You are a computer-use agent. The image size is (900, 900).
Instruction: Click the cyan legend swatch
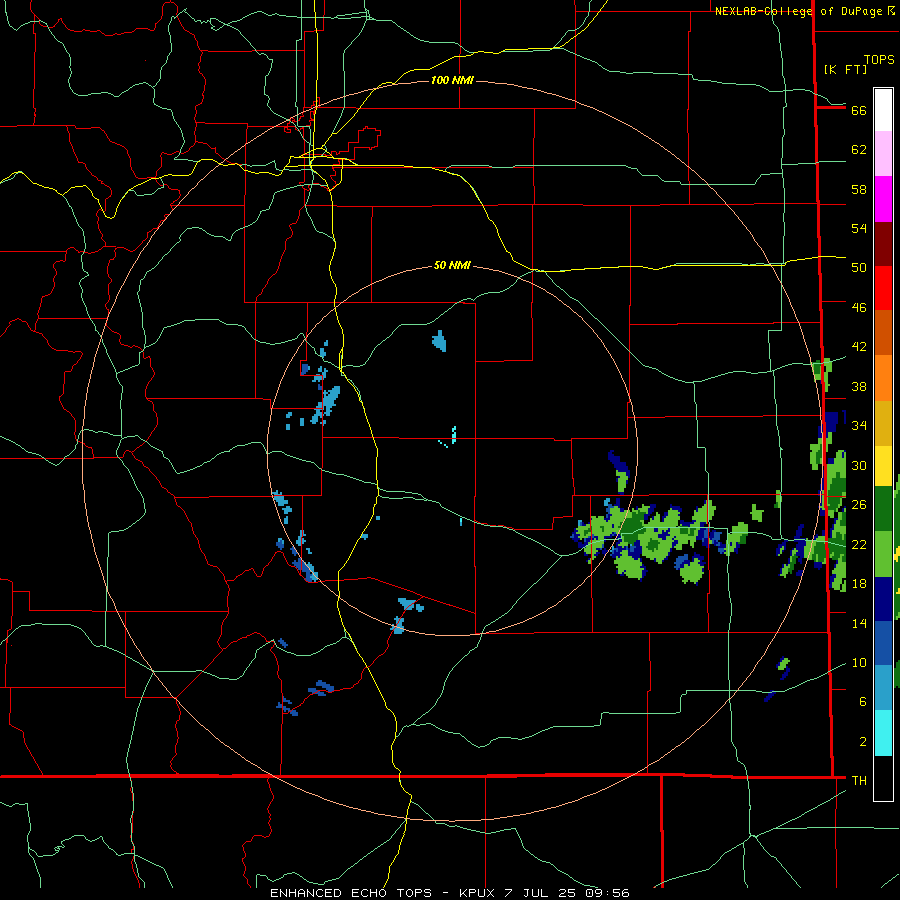click(883, 734)
